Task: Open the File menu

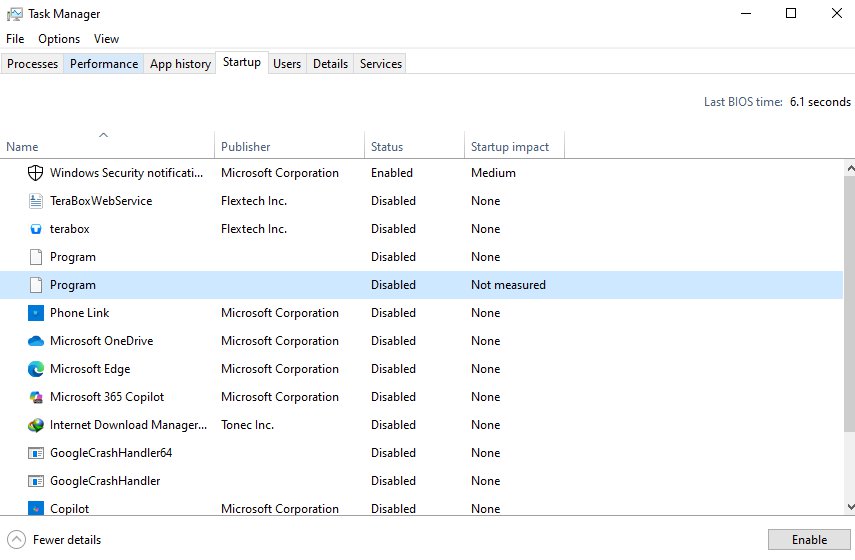Action: pos(15,39)
